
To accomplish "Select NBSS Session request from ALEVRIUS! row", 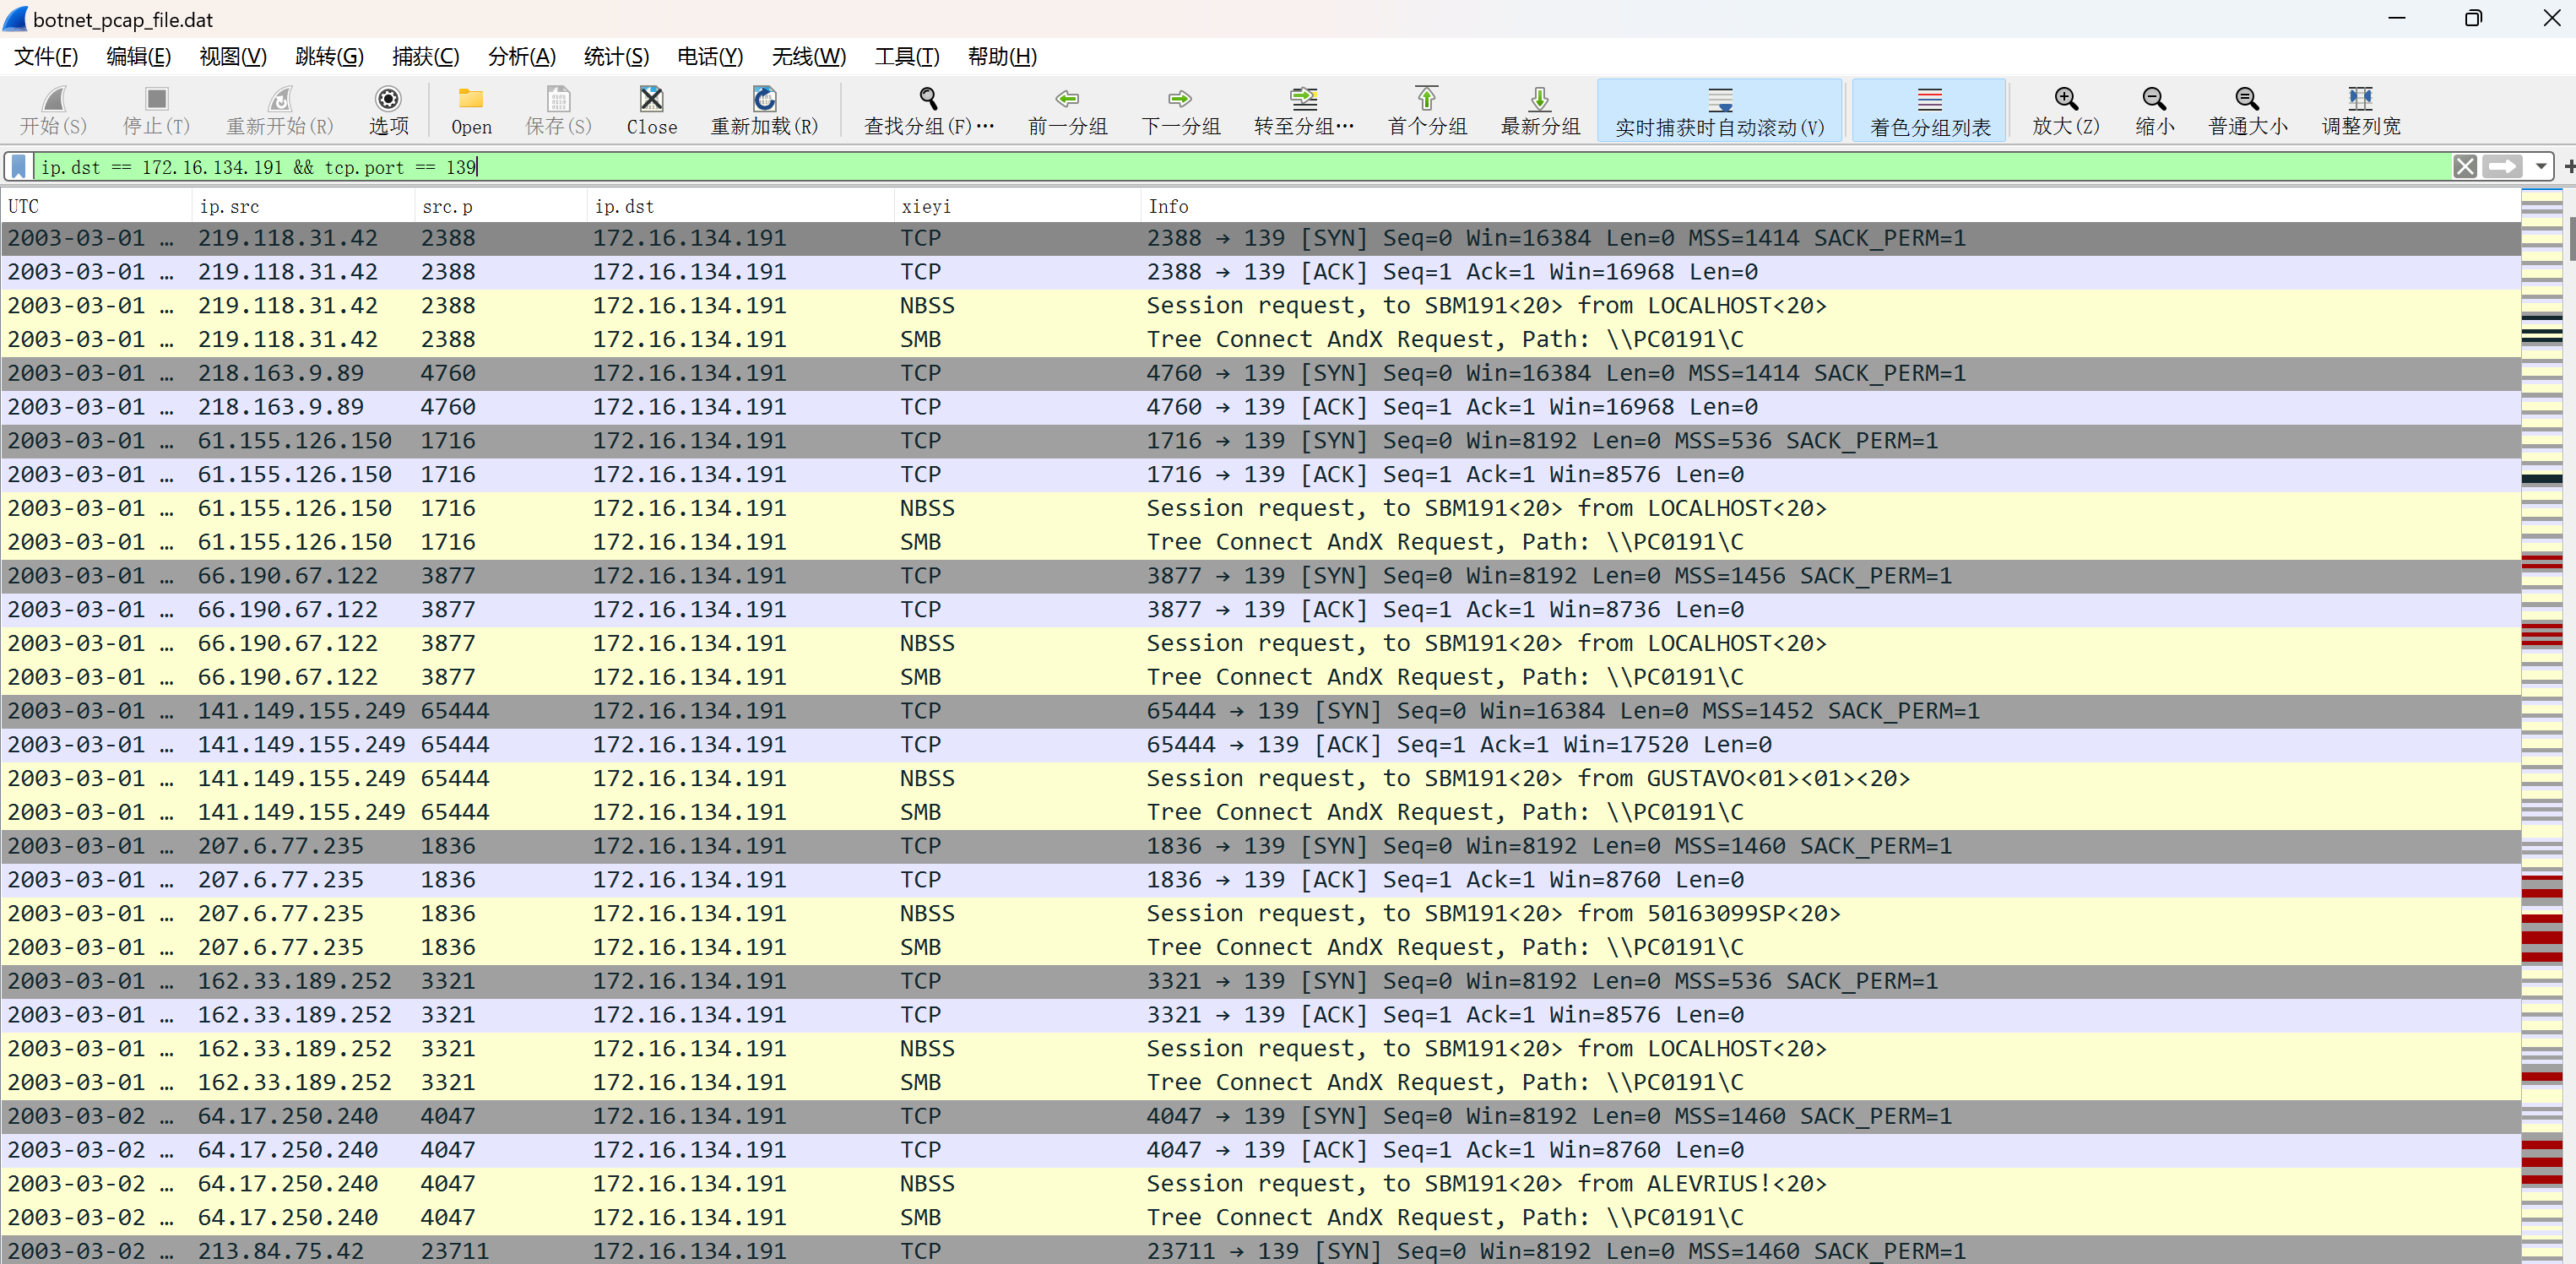I will (1260, 1183).
